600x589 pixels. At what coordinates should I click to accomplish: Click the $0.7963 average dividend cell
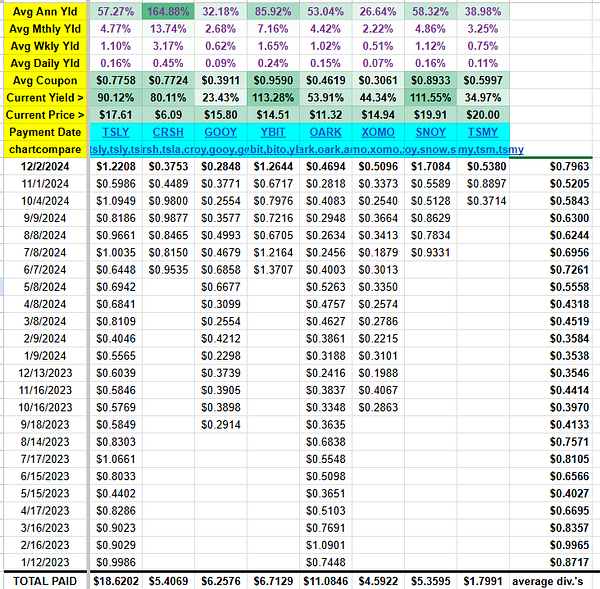pos(551,166)
